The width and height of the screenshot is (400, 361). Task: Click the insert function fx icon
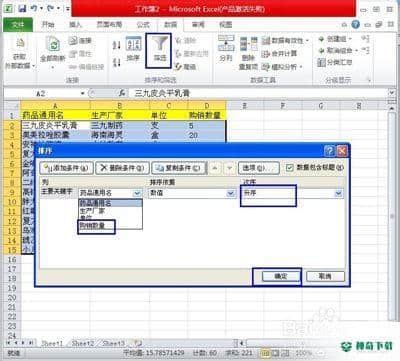click(x=122, y=93)
